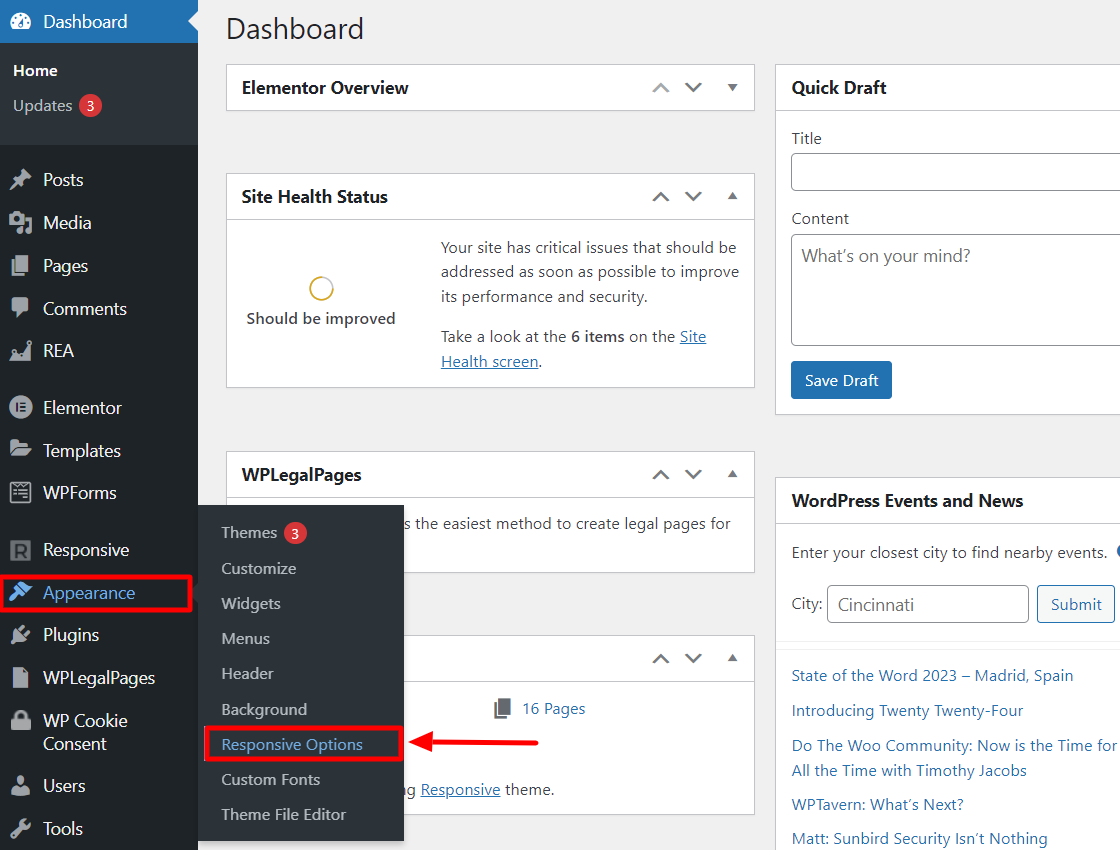Screen dimensions: 1120x850
Task: Move Elementor Overview widget down
Action: [x=694, y=87]
